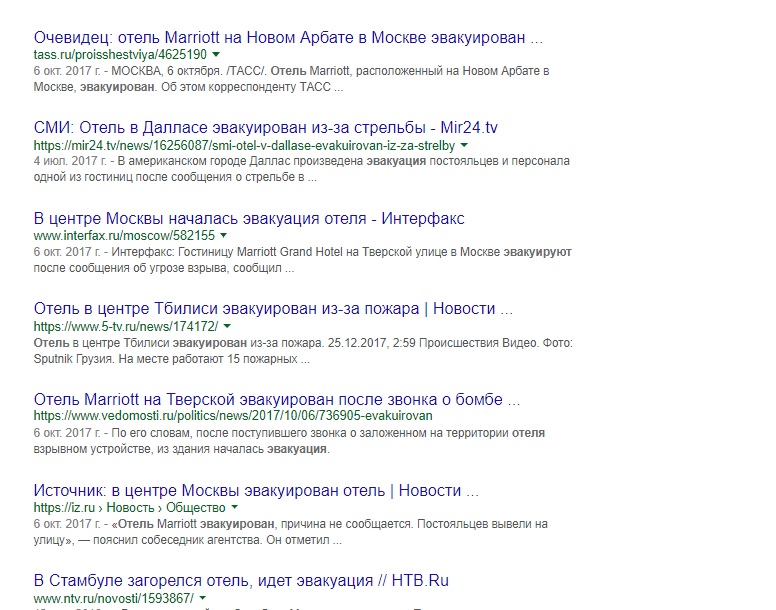Viewport: 776px width, 610px height.
Task: Expand www.interfax.ru URL dropdown arrow
Action: 224,235
